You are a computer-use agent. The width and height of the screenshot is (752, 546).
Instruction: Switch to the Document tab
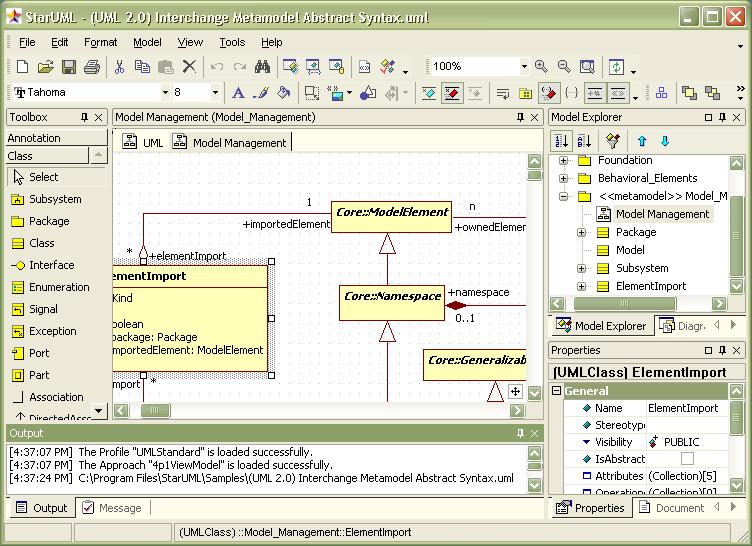coord(672,508)
